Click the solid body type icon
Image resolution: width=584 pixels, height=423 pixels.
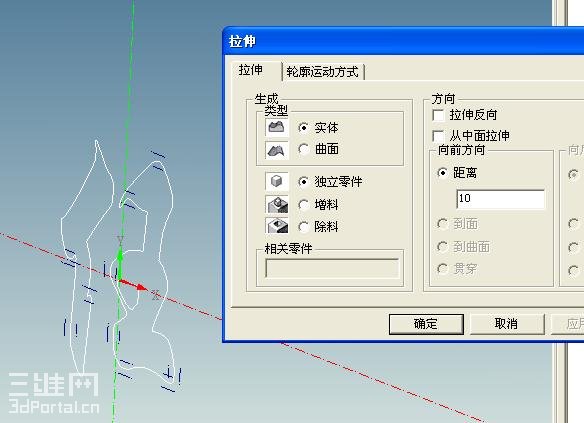click(277, 127)
